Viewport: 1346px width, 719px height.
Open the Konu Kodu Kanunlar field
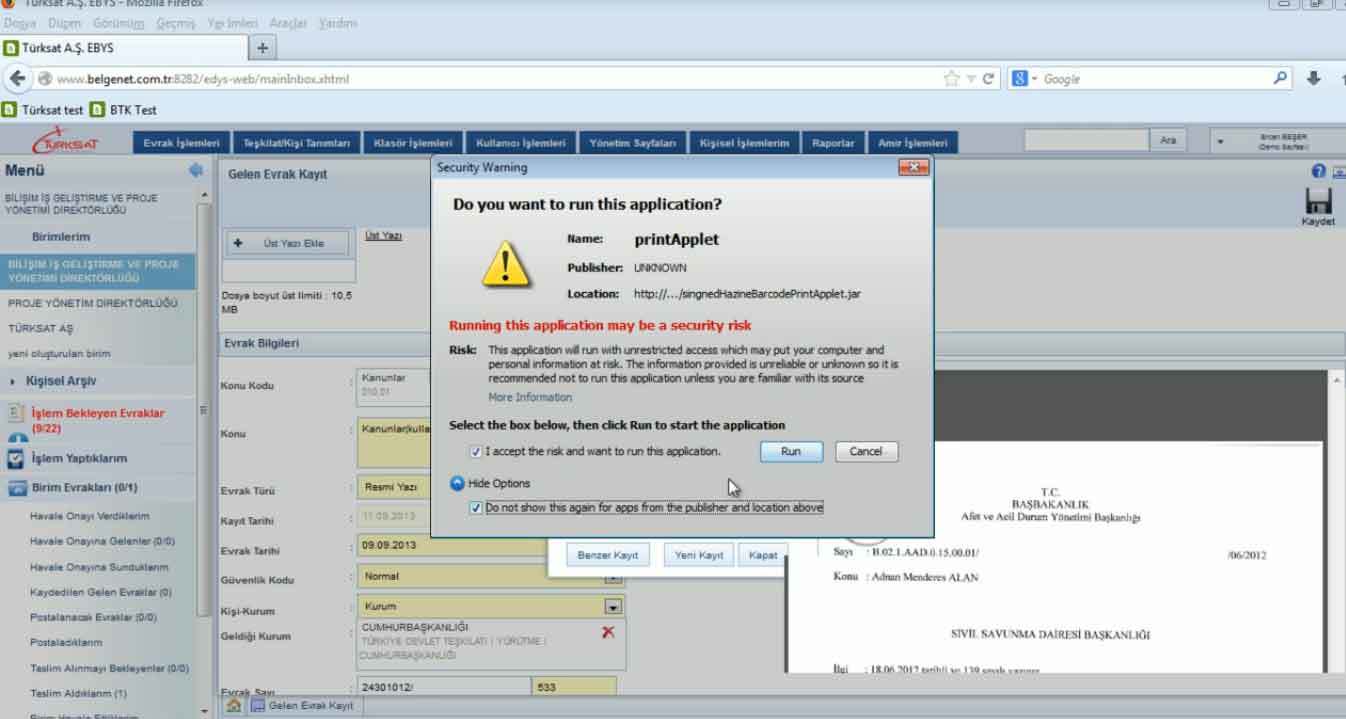point(395,385)
